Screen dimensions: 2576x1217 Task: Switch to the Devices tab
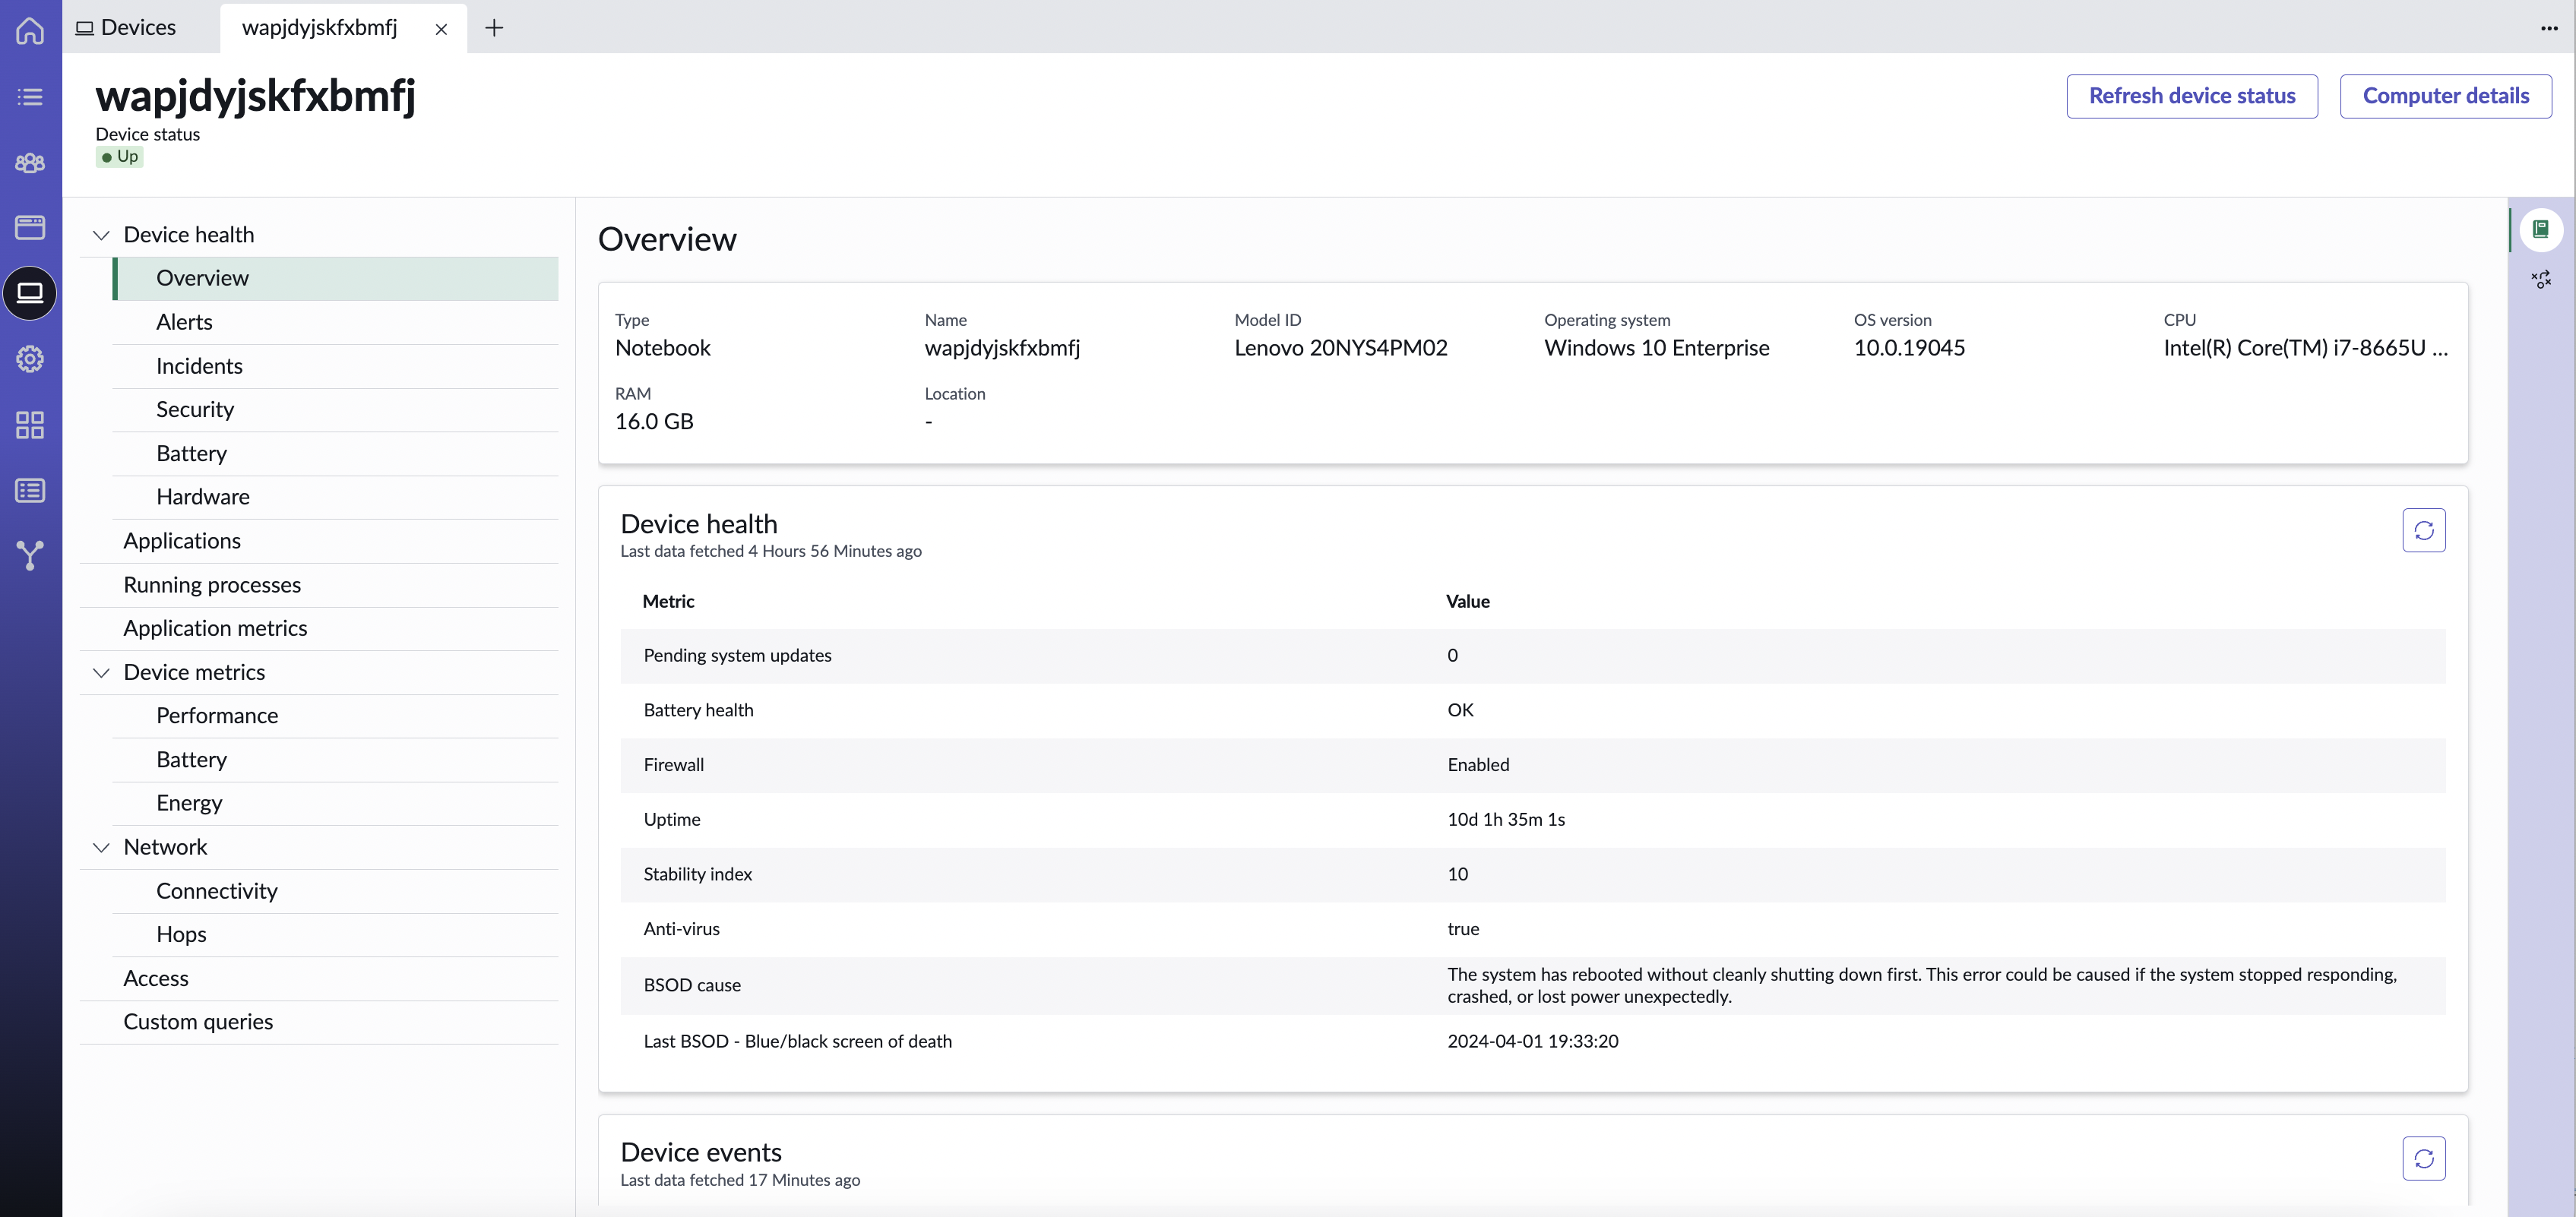click(x=126, y=27)
